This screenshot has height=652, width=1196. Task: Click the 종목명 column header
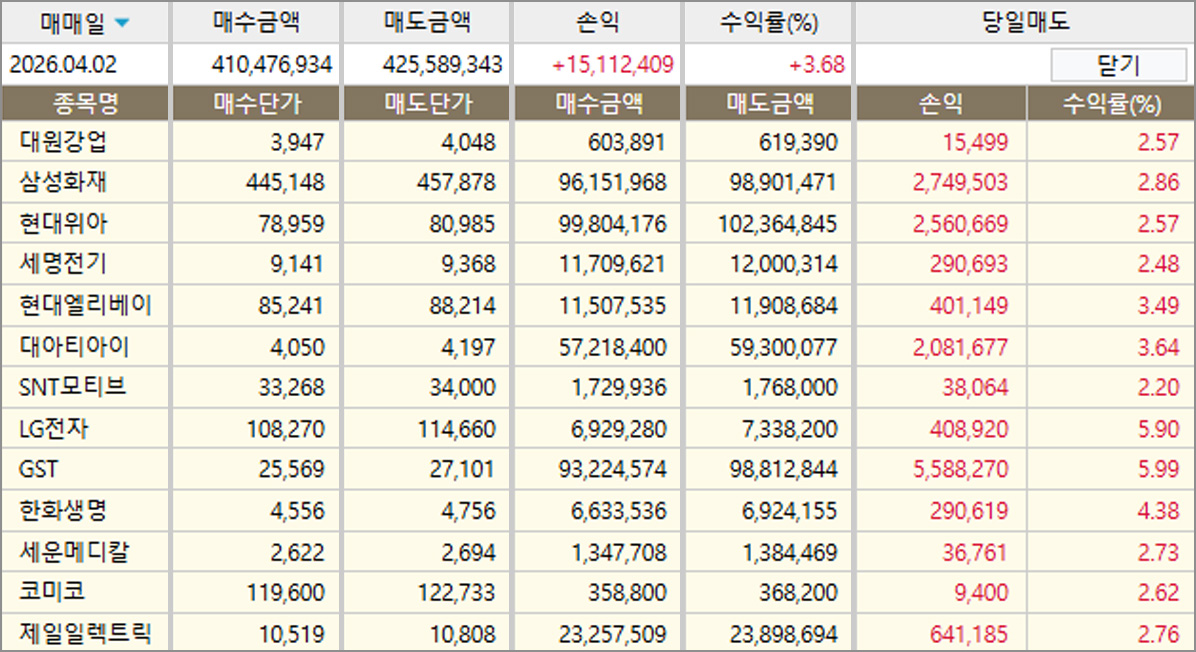(85, 104)
